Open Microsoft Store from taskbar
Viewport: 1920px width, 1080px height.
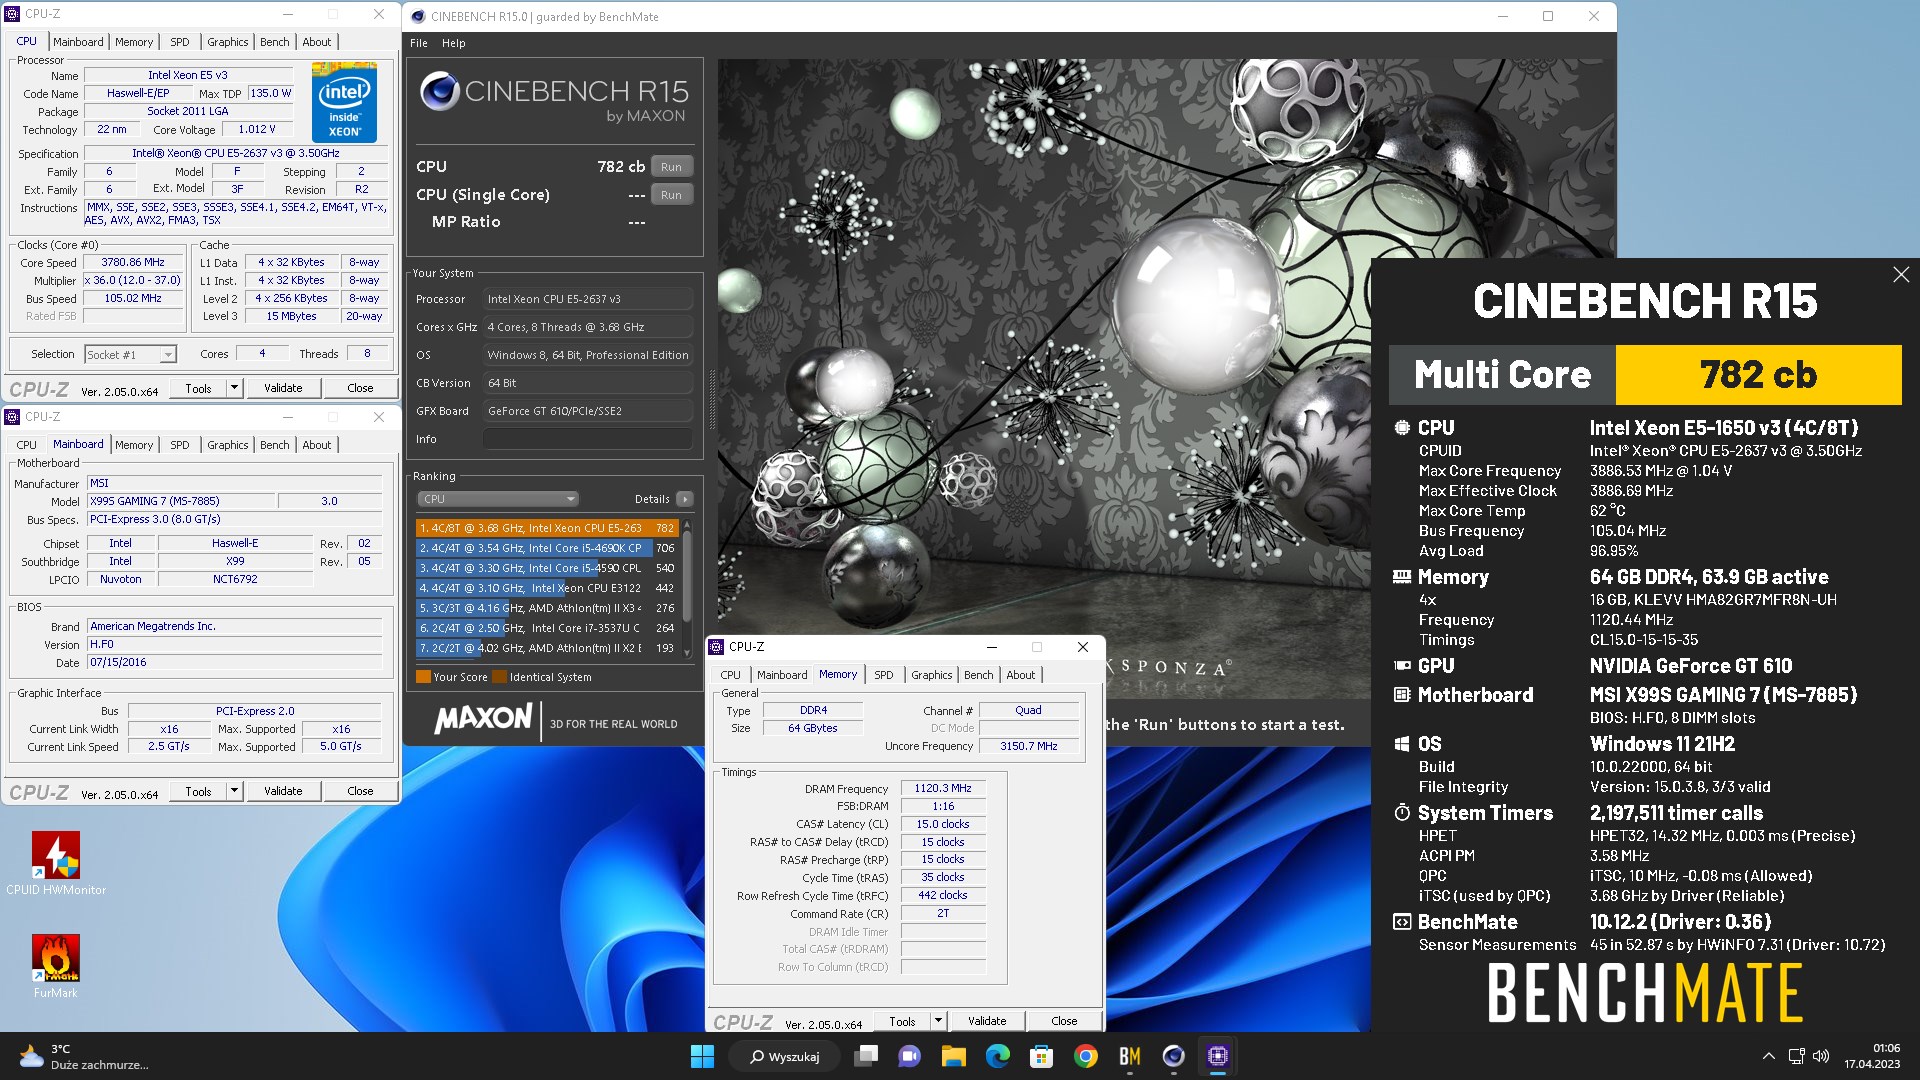(1041, 1056)
